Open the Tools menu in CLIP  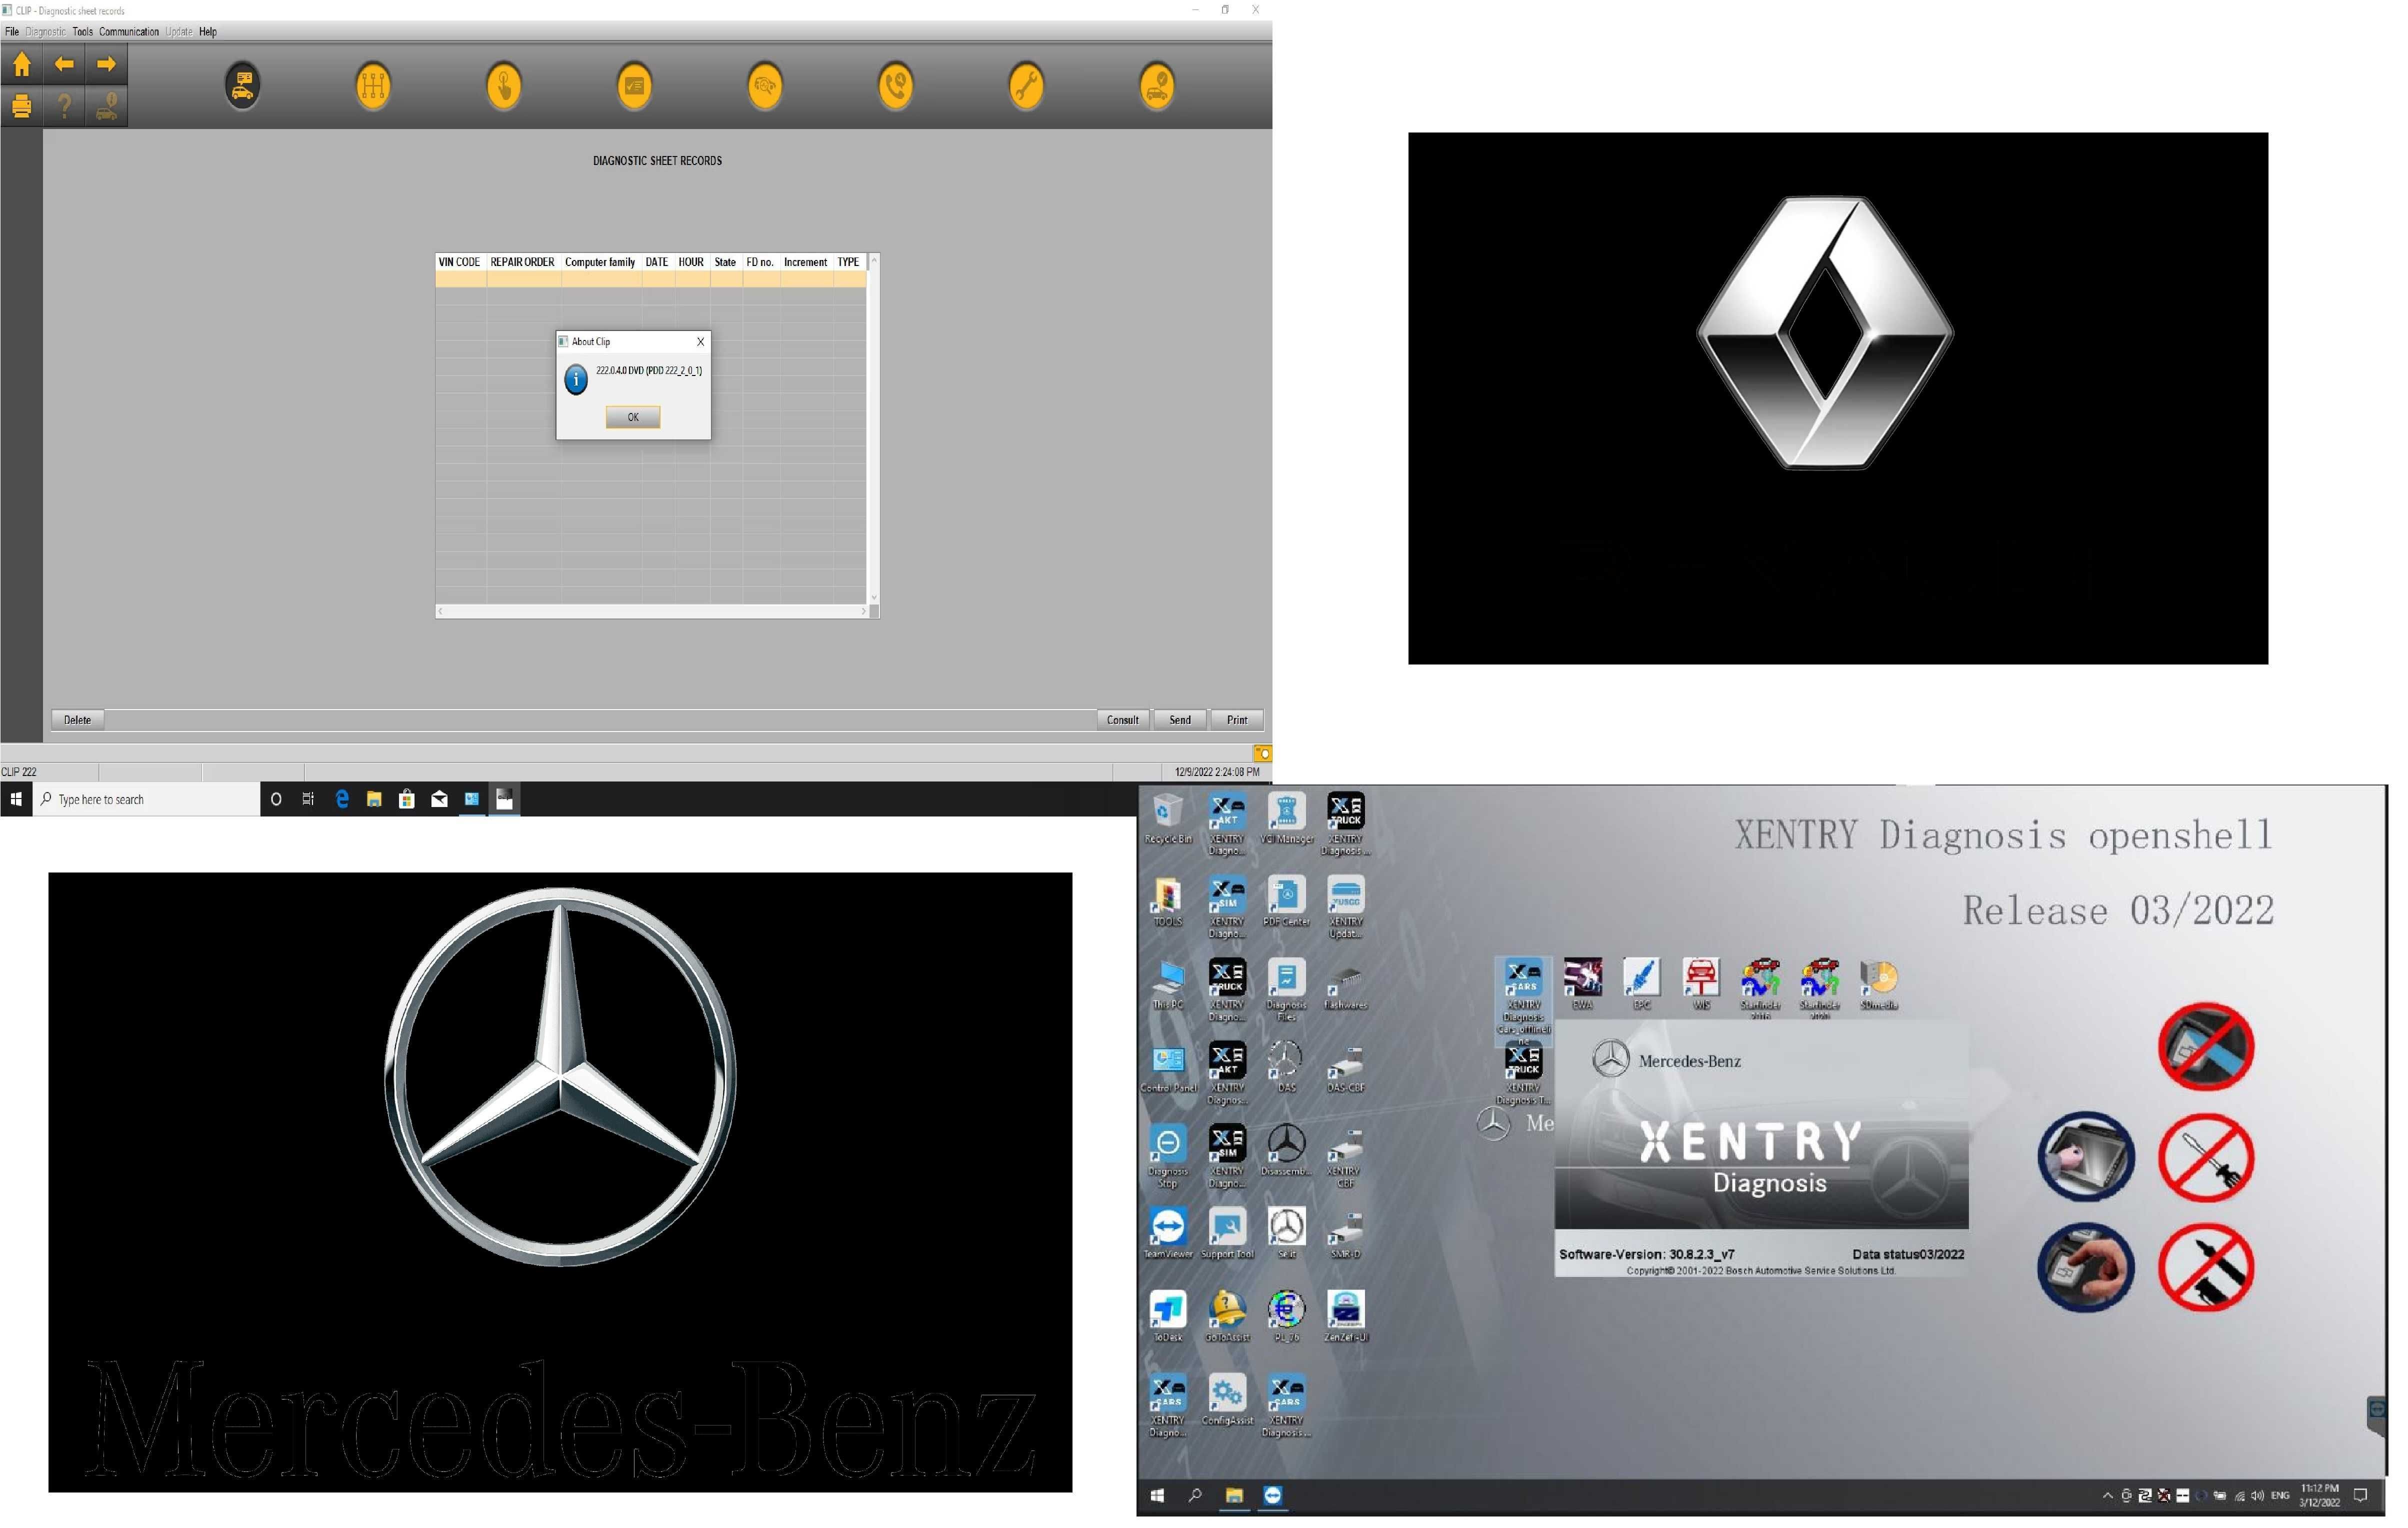(x=82, y=32)
